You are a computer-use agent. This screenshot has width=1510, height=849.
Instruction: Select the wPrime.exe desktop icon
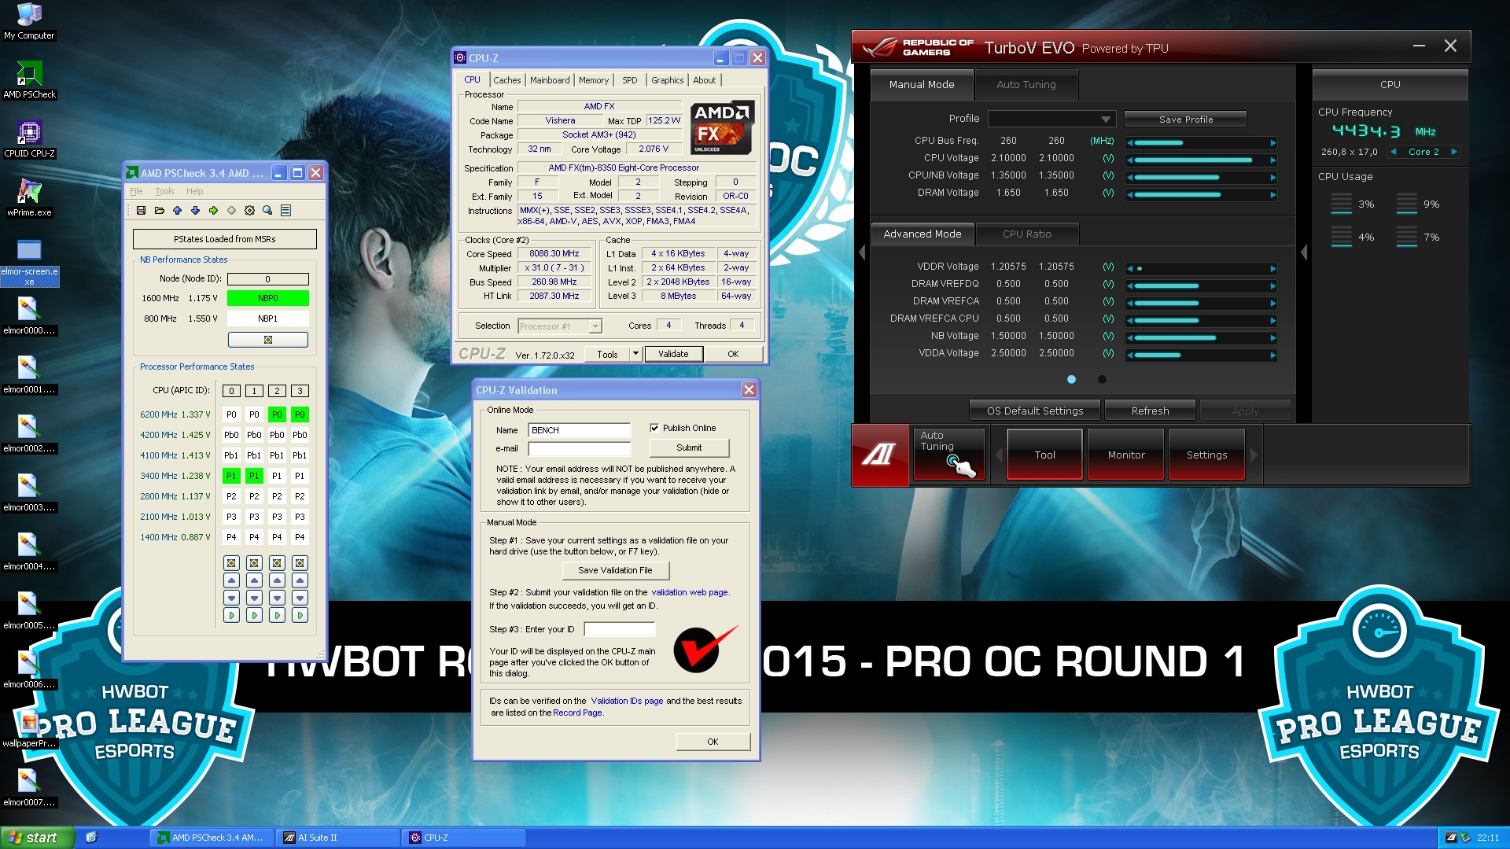pyautogui.click(x=29, y=198)
